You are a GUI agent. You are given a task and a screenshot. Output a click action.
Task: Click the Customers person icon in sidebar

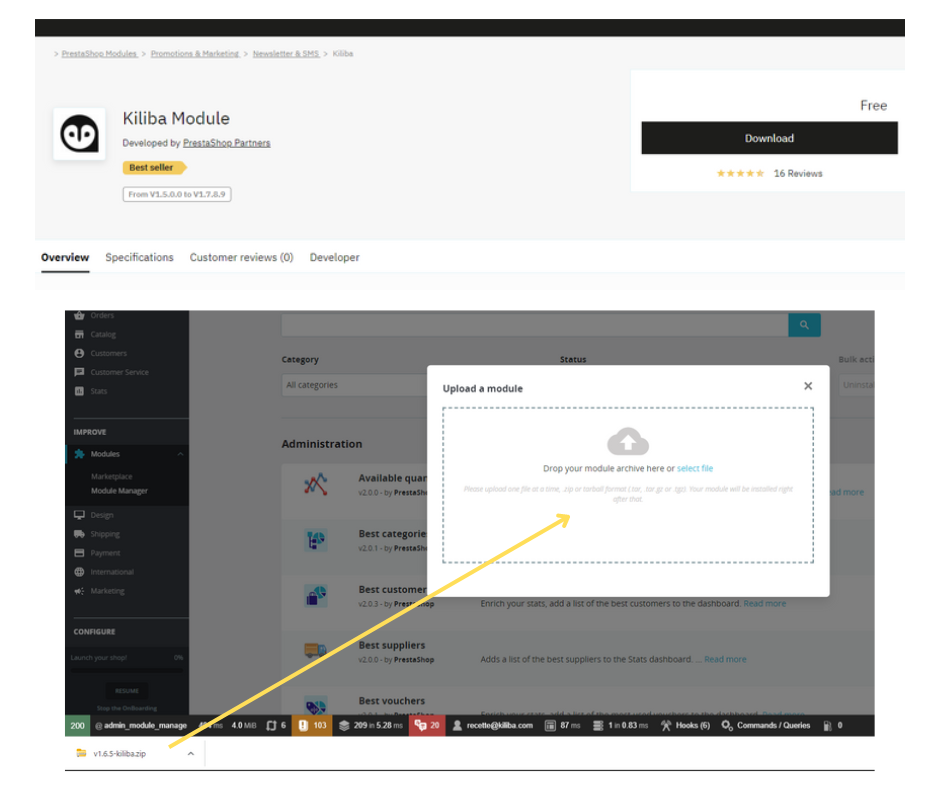tap(79, 353)
